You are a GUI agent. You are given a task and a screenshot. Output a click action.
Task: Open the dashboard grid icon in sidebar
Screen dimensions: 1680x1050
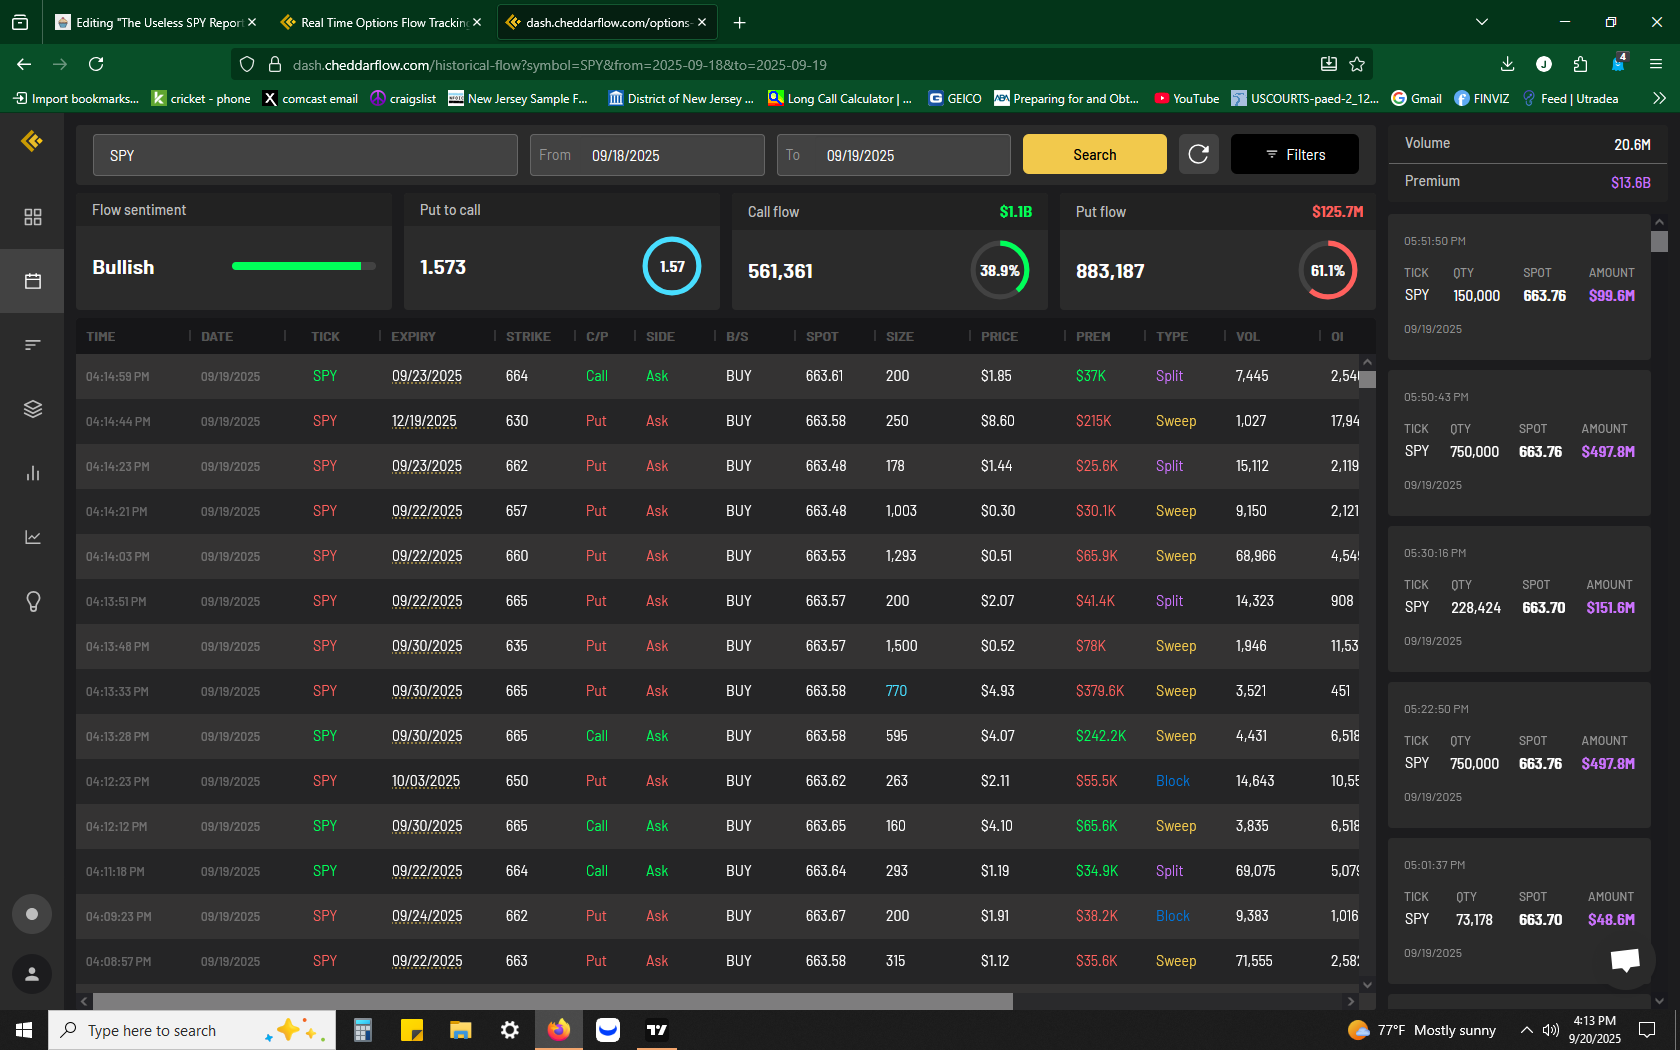32,217
